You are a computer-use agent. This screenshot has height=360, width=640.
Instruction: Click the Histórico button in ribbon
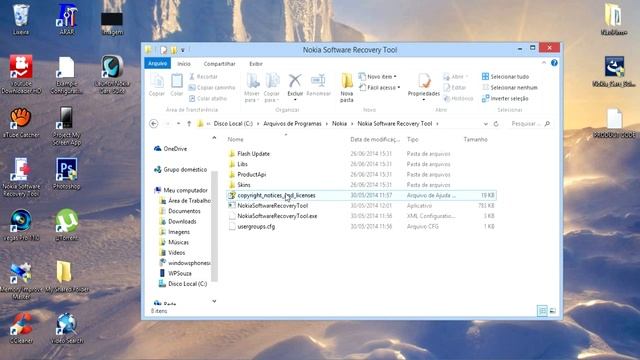pyautogui.click(x=458, y=98)
